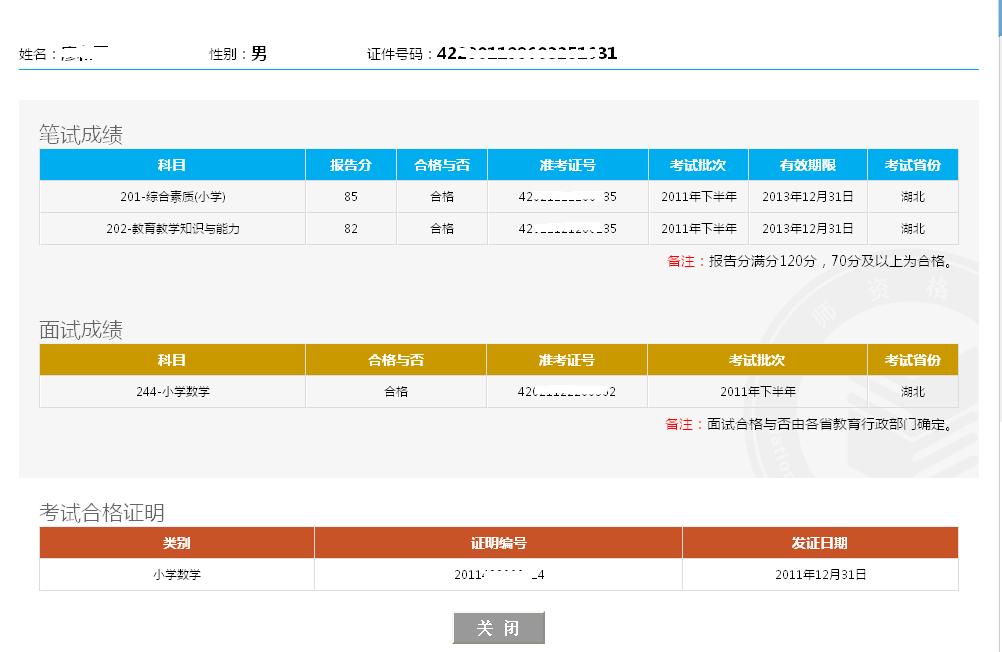Screen dimensions: 1002x652
Task: Click the 202-教育教学知识与能力 row
Action: pyautogui.click(x=170, y=229)
